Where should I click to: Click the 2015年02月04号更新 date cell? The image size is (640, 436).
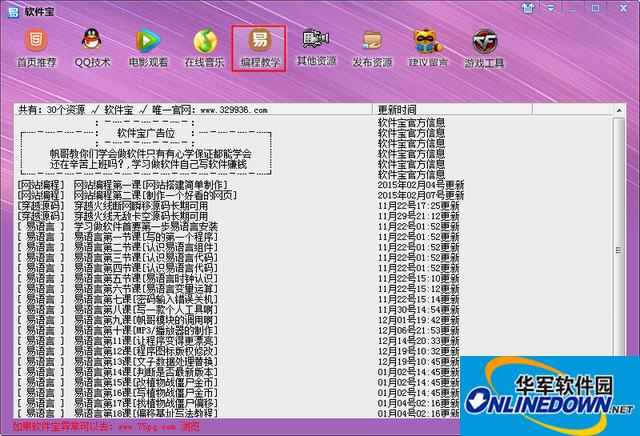coord(421,185)
